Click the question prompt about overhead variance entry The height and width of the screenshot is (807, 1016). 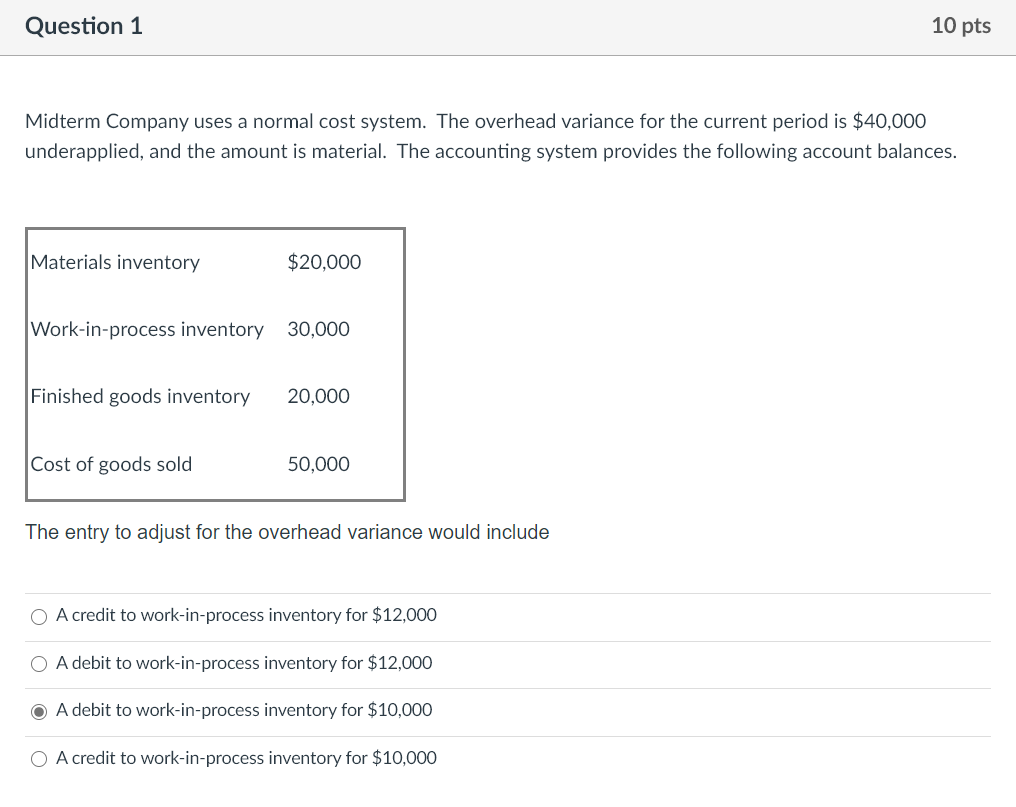(288, 532)
